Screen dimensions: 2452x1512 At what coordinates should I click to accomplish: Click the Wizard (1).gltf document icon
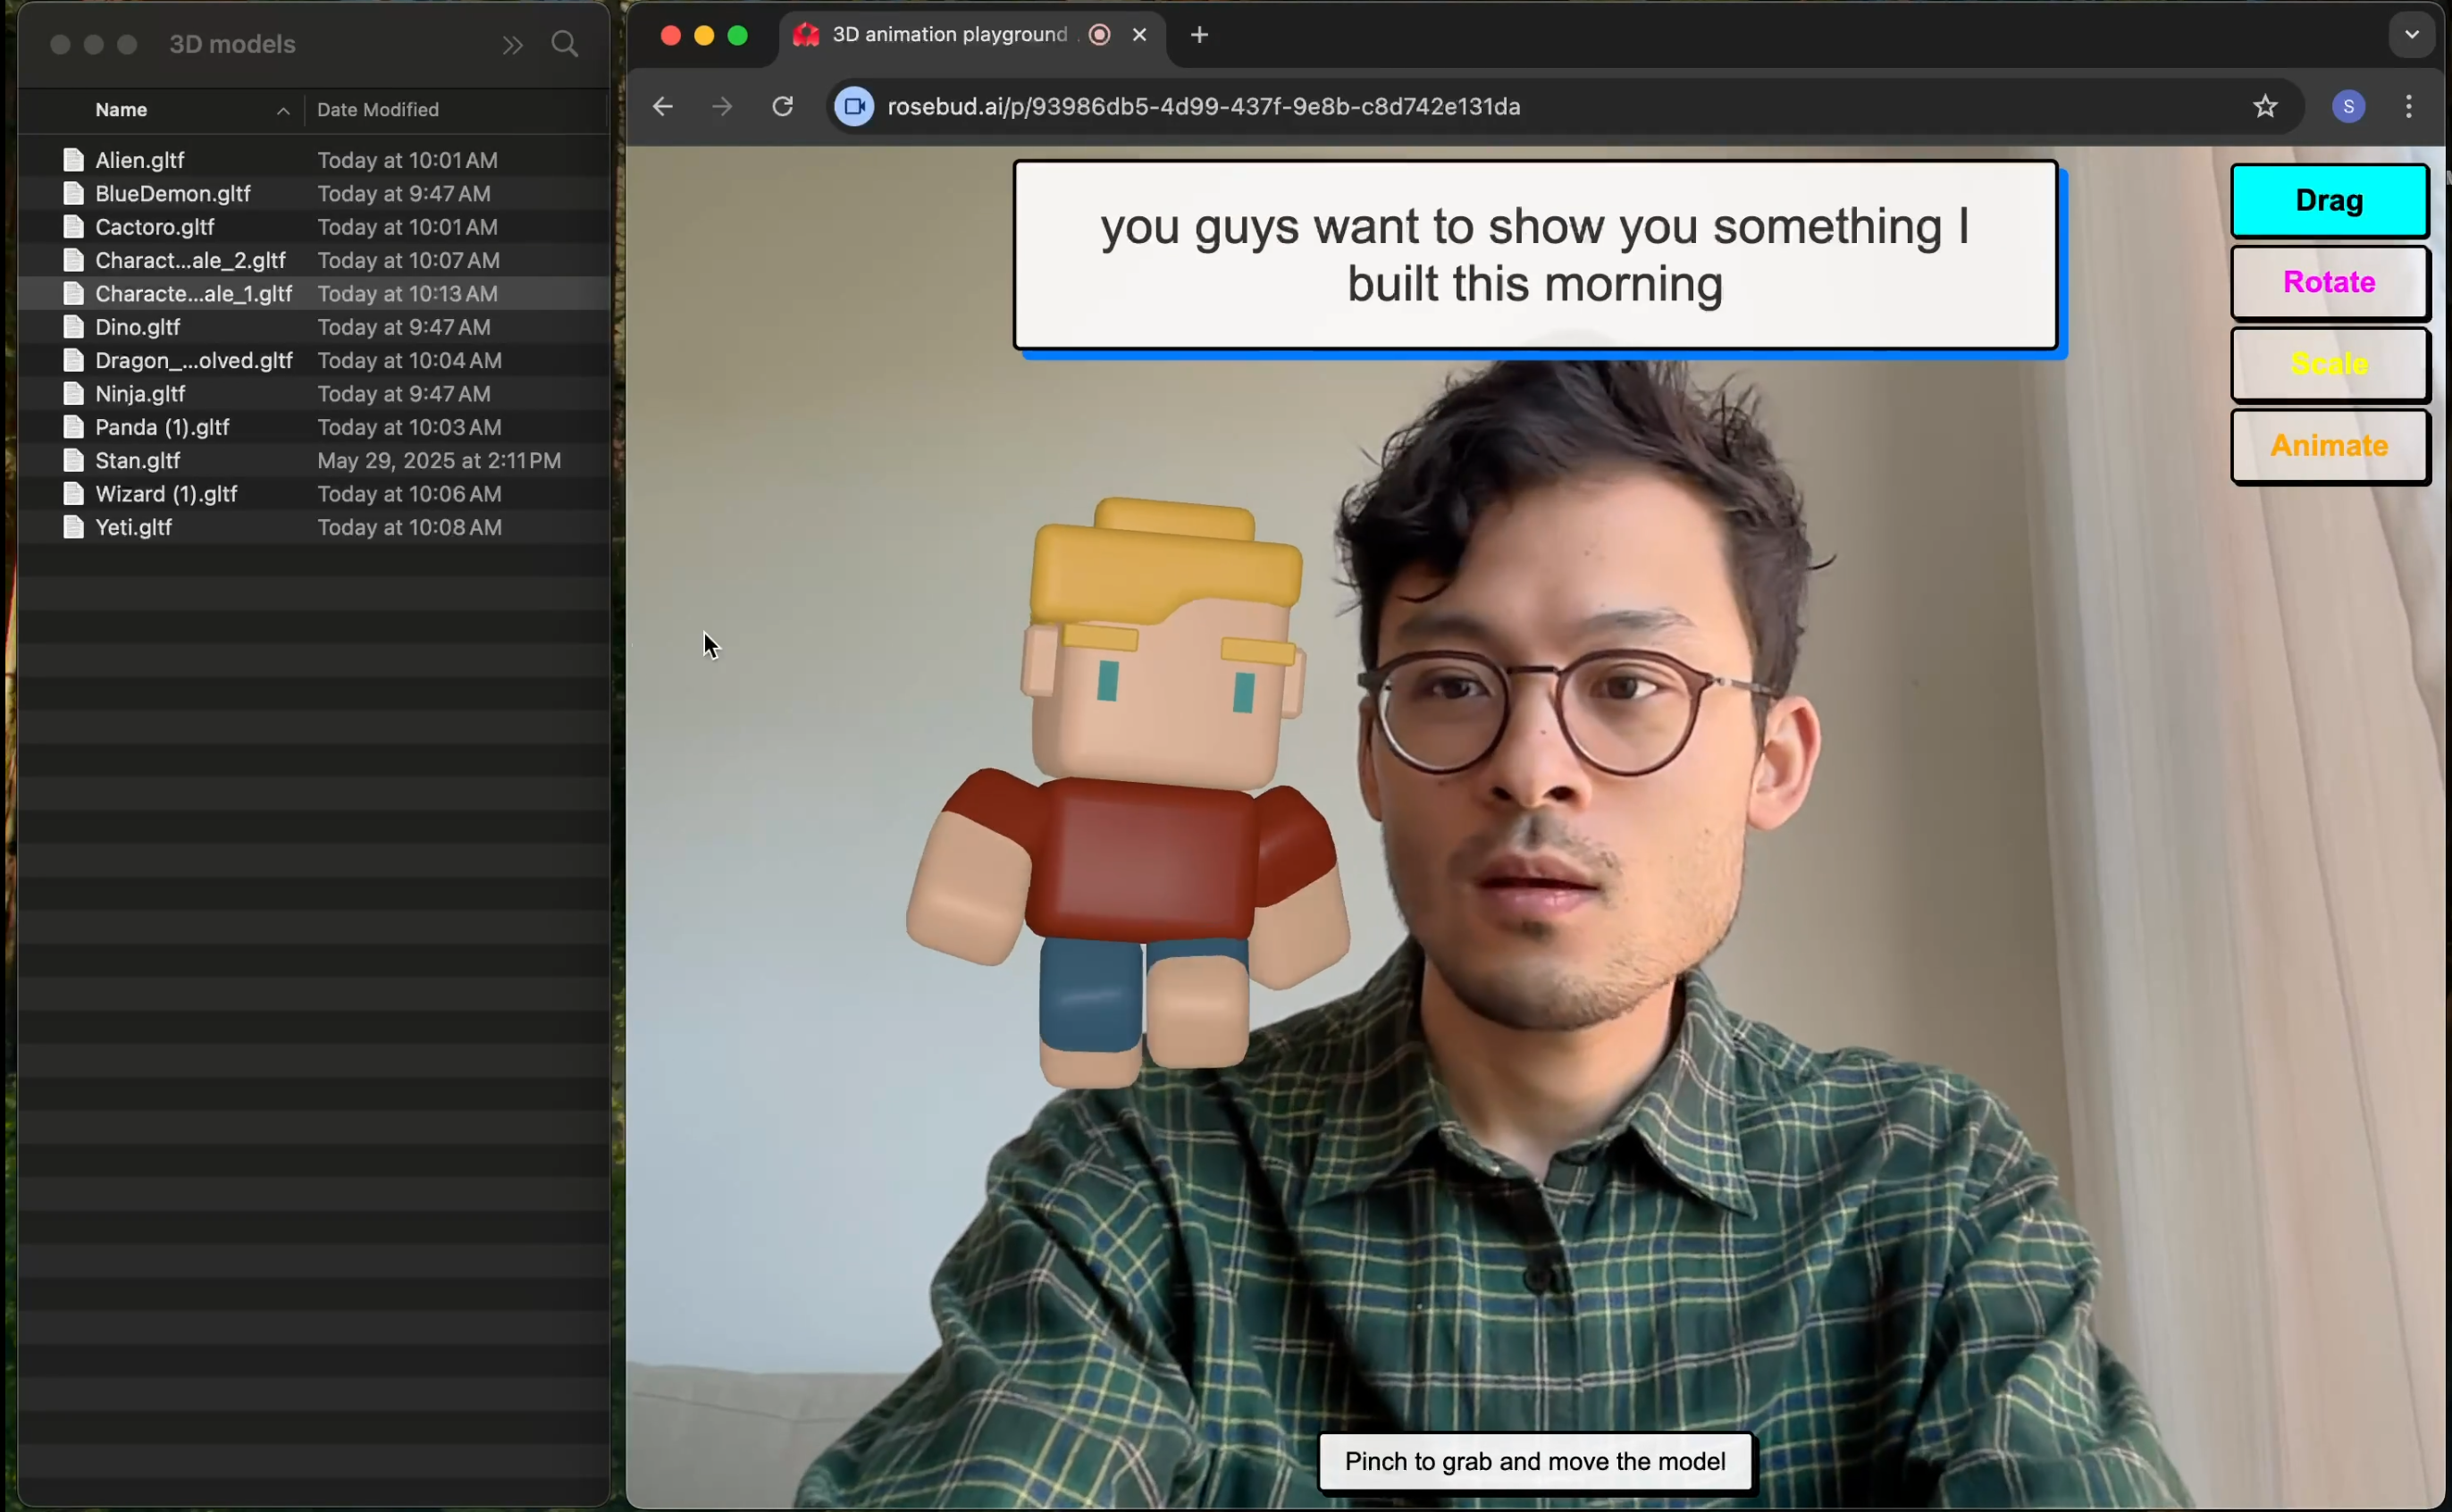pyautogui.click(x=73, y=494)
